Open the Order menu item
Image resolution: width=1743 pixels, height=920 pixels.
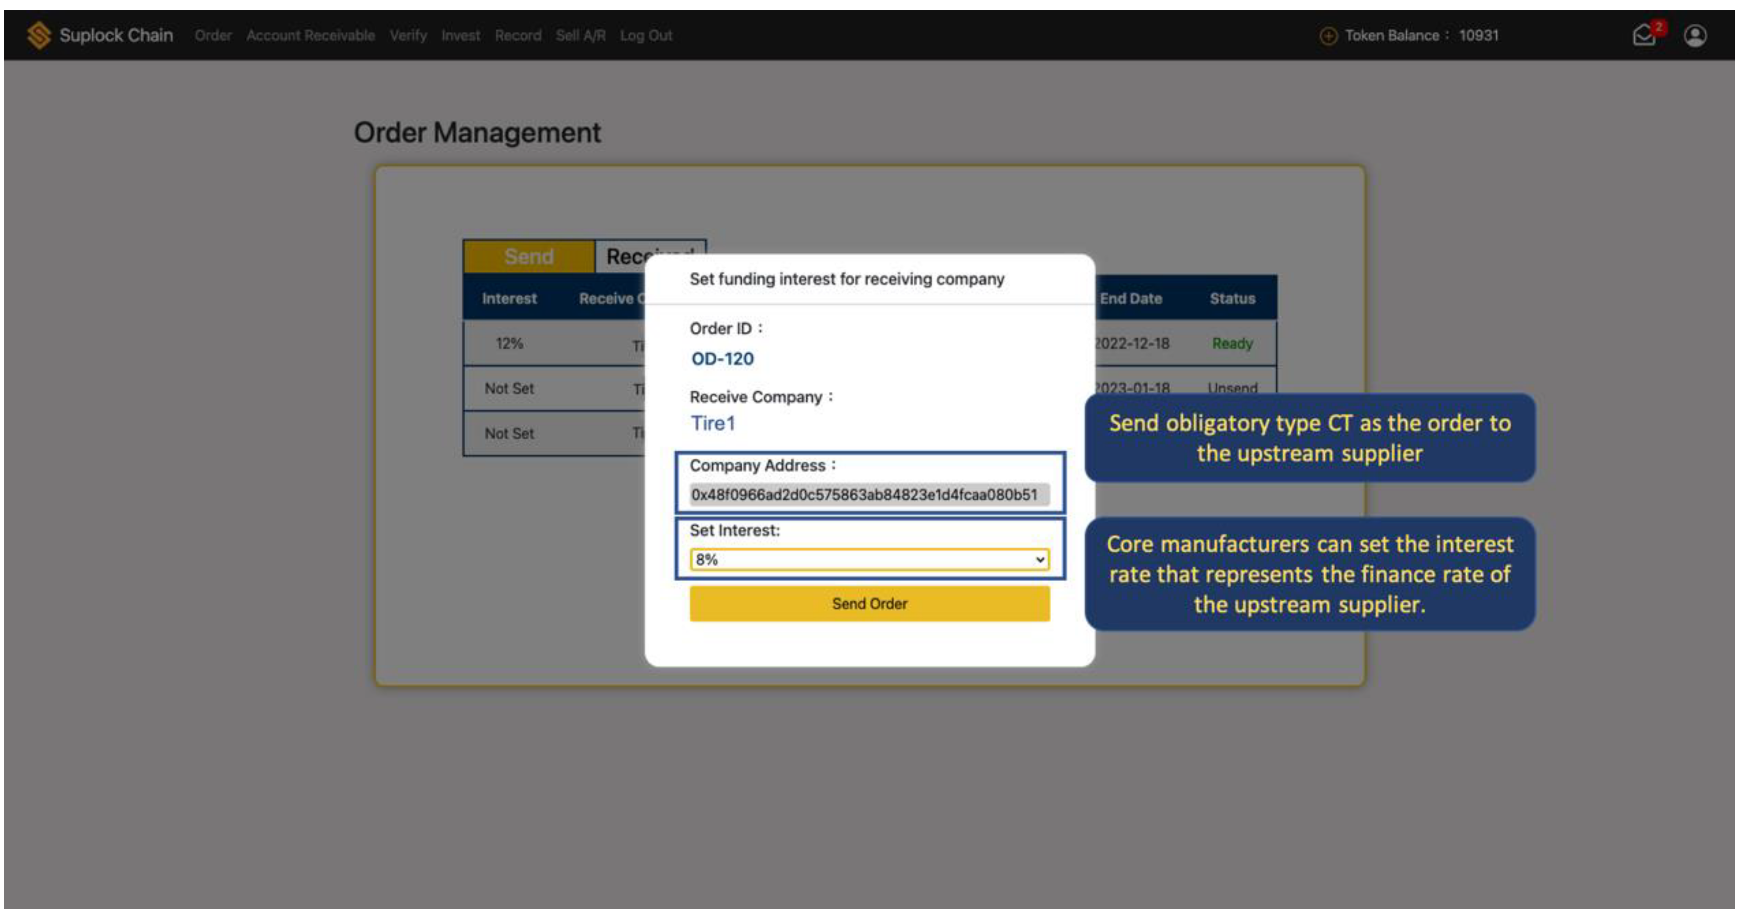click(x=213, y=36)
